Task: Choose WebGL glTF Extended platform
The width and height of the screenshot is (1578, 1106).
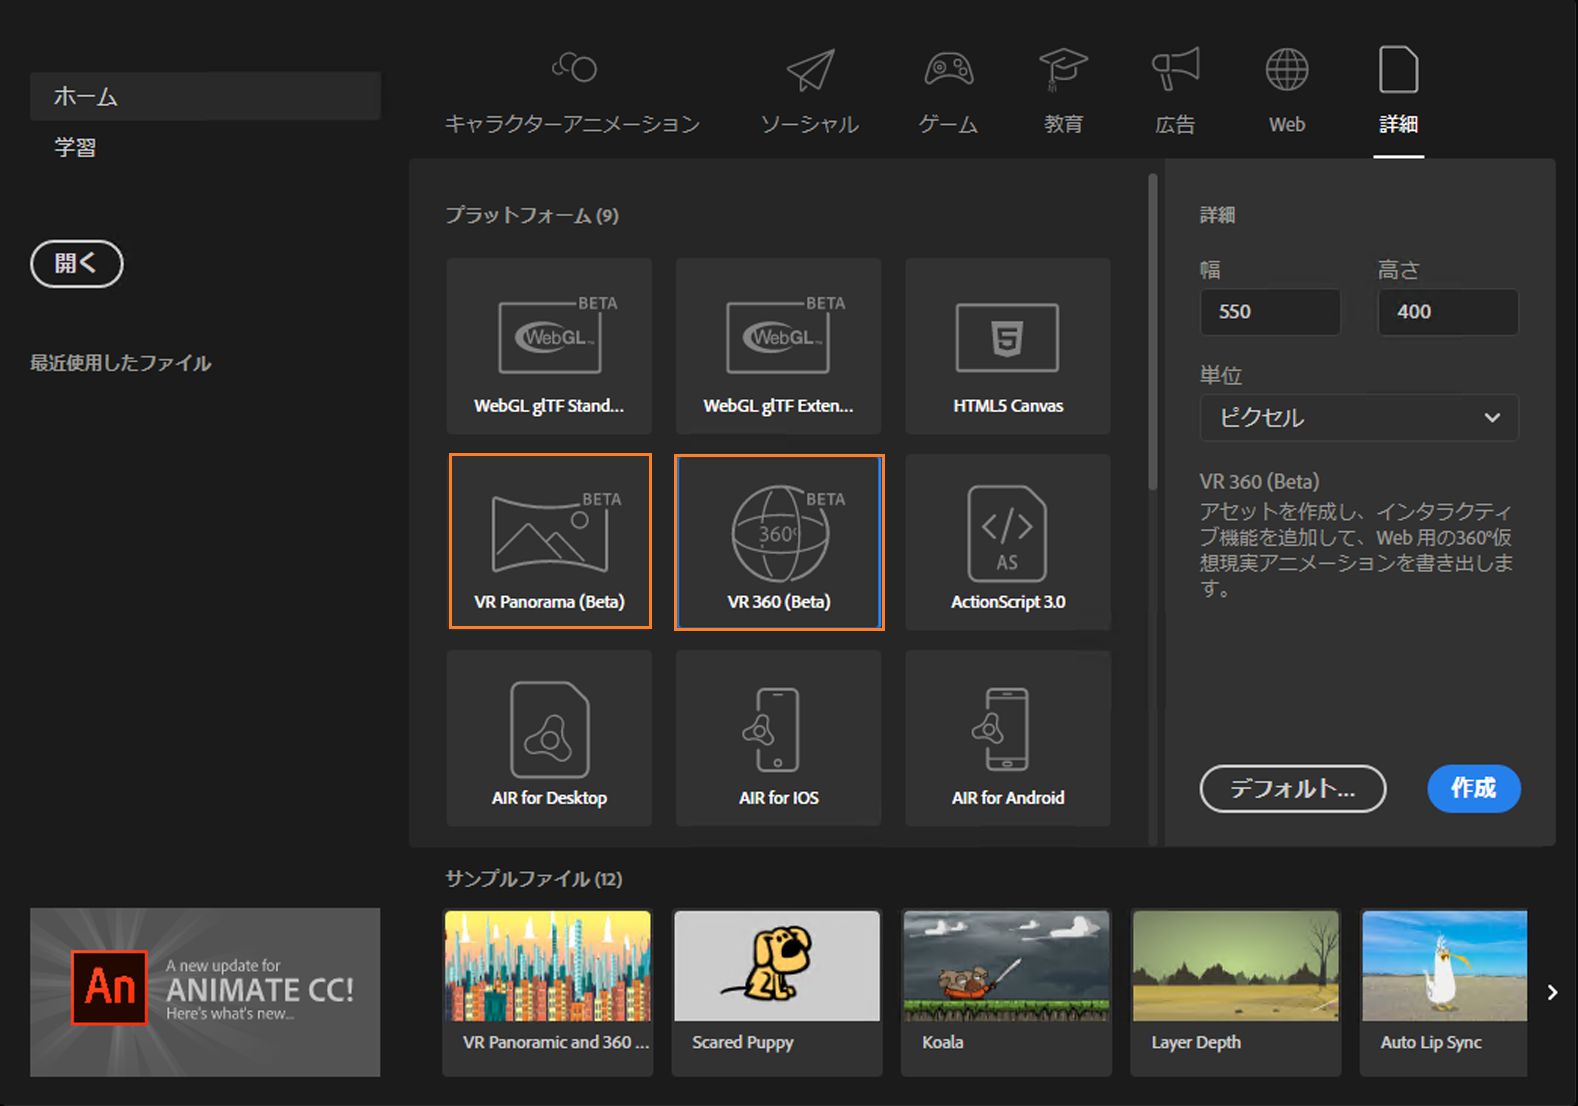Action: (x=778, y=346)
